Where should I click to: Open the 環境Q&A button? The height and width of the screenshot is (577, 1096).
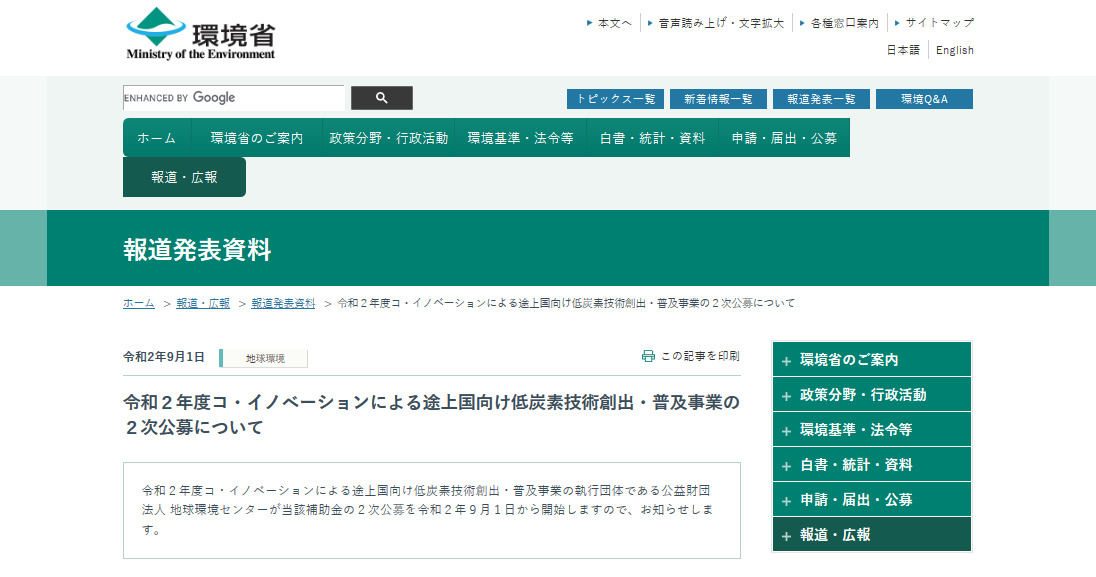pos(923,99)
